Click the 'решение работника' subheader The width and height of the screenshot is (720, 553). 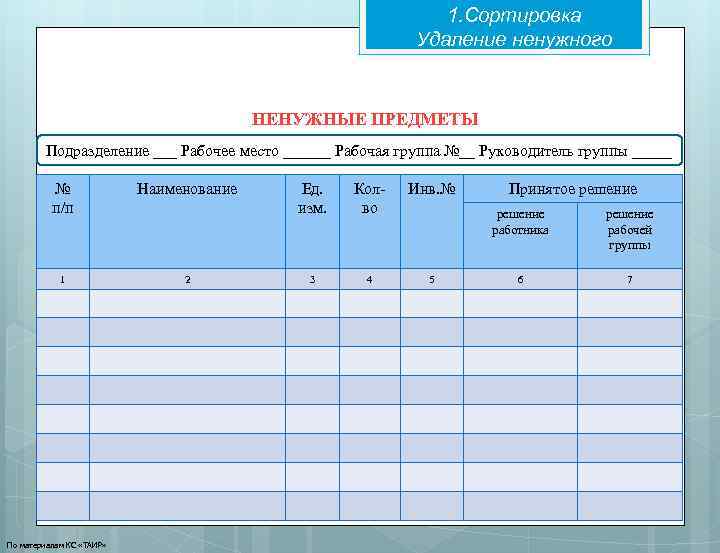520,236
